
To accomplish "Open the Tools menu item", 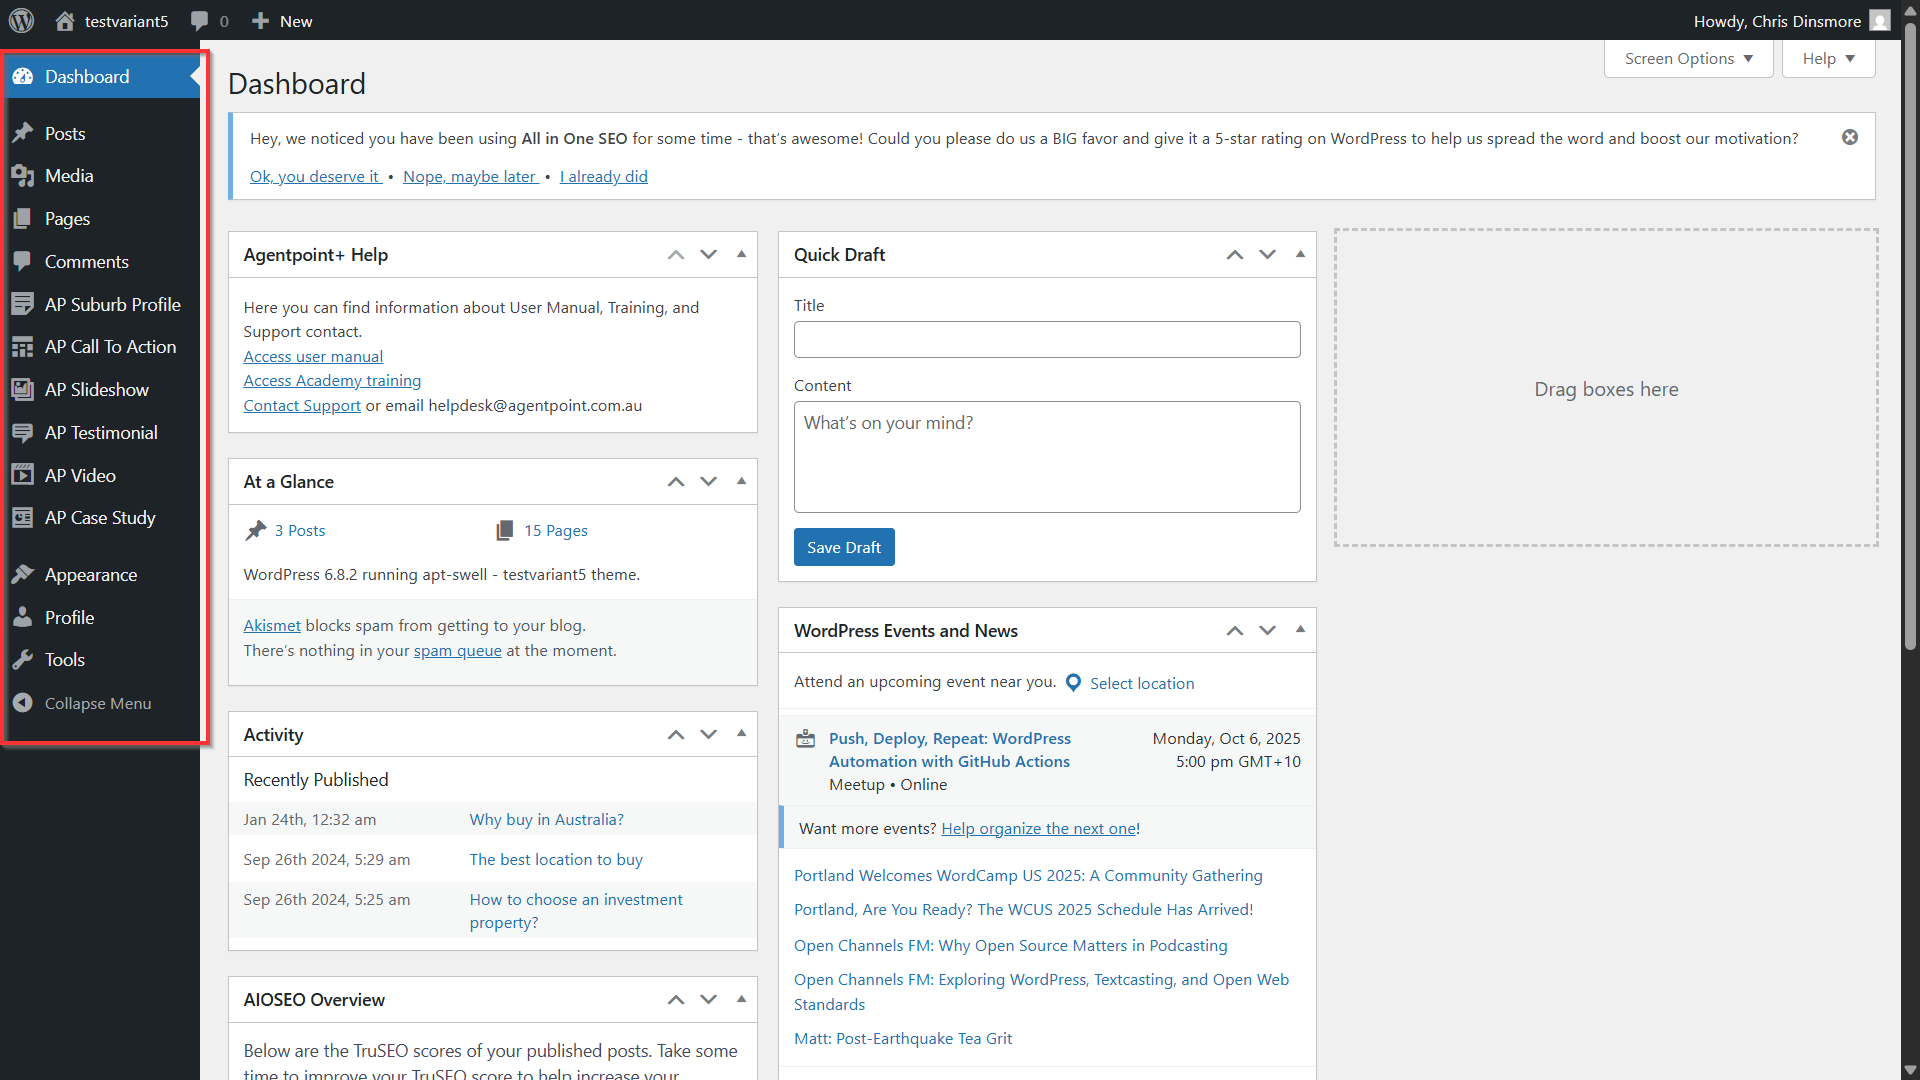I will (100, 660).
